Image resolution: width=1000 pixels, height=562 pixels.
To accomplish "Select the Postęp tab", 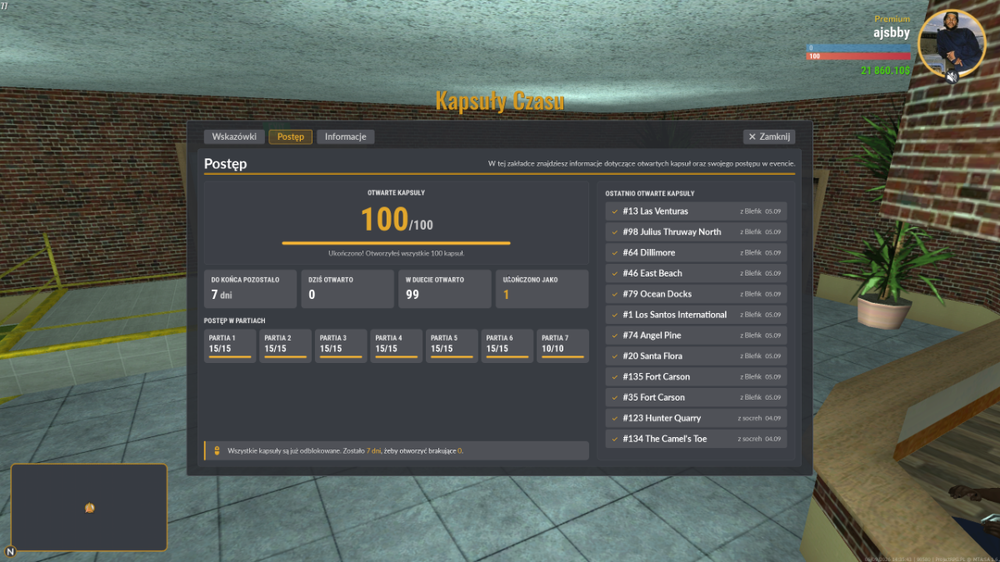I will [x=290, y=137].
